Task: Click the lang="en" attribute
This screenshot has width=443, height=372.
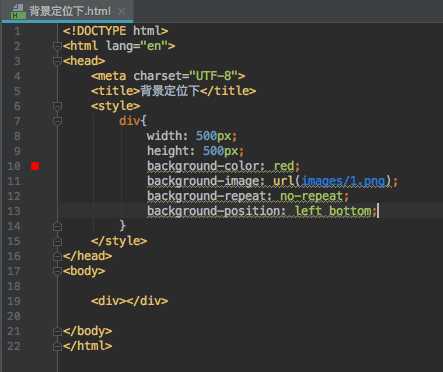Action: 137,46
